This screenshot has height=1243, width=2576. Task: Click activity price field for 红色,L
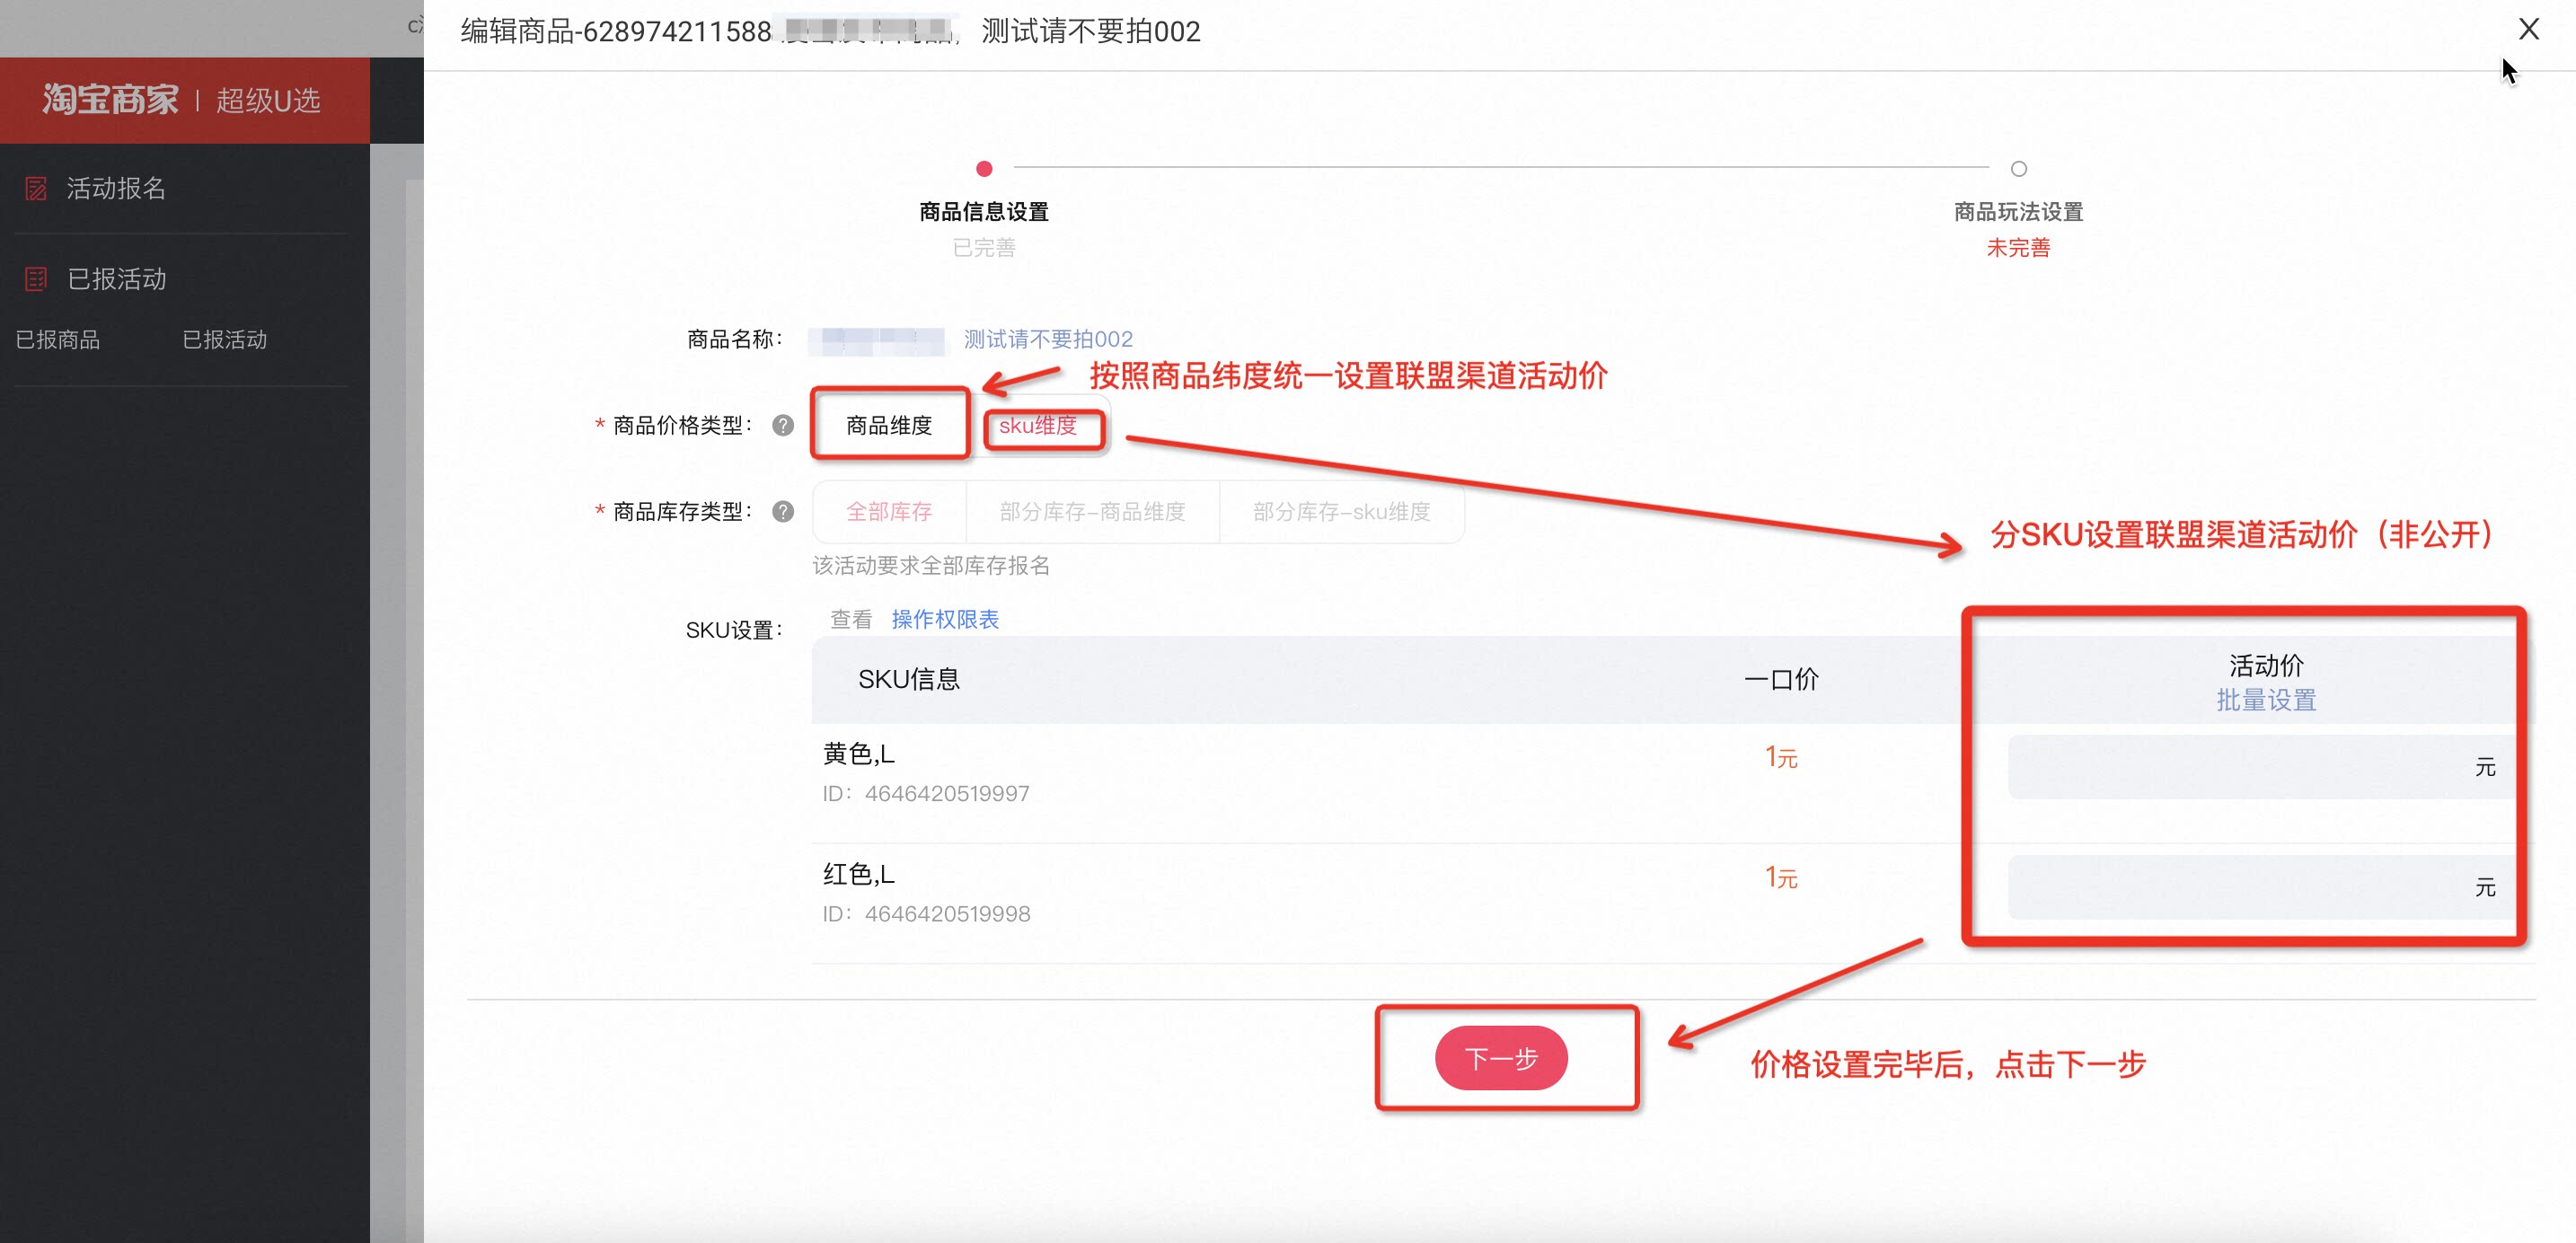coord(2240,887)
